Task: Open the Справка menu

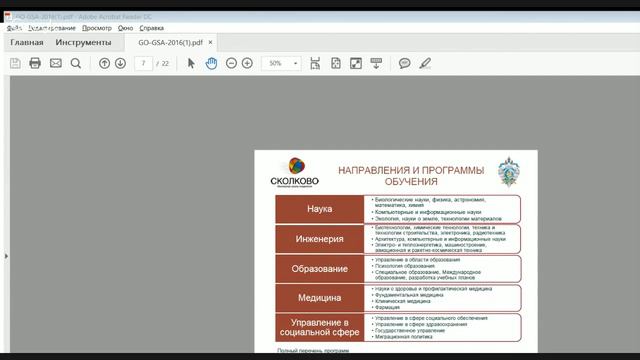Action: coord(151,28)
